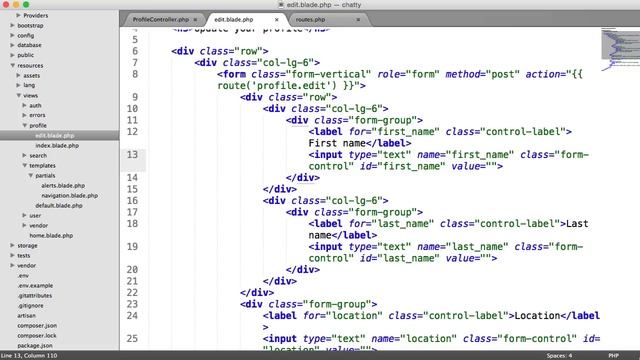
Task: Select line number 8 in gutter
Action: (x=135, y=74)
